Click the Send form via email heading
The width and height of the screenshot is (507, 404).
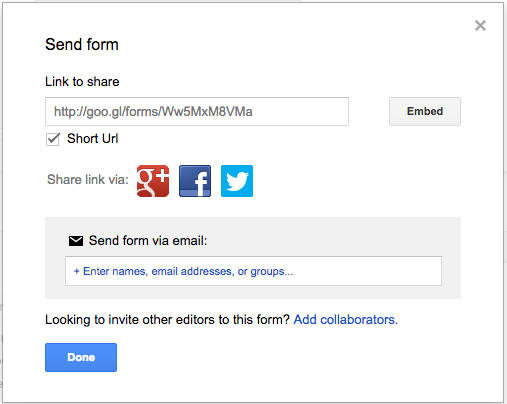[148, 241]
